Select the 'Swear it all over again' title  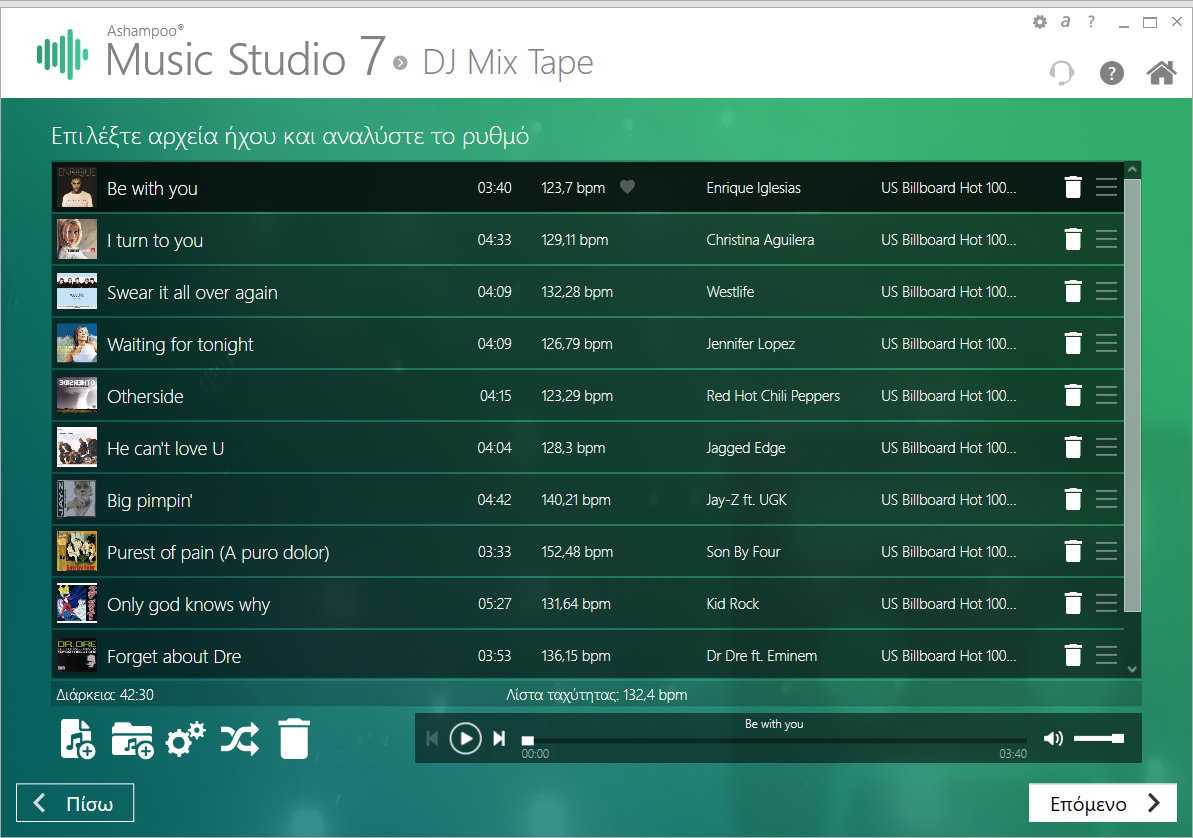tap(192, 293)
